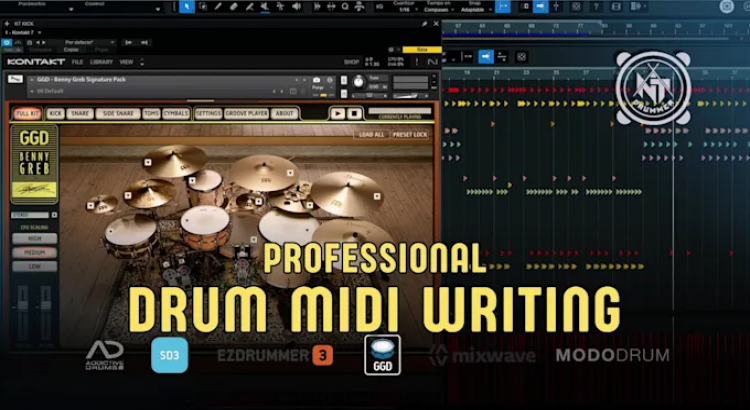Select the arrow pointer tool in toolbar

[187, 7]
